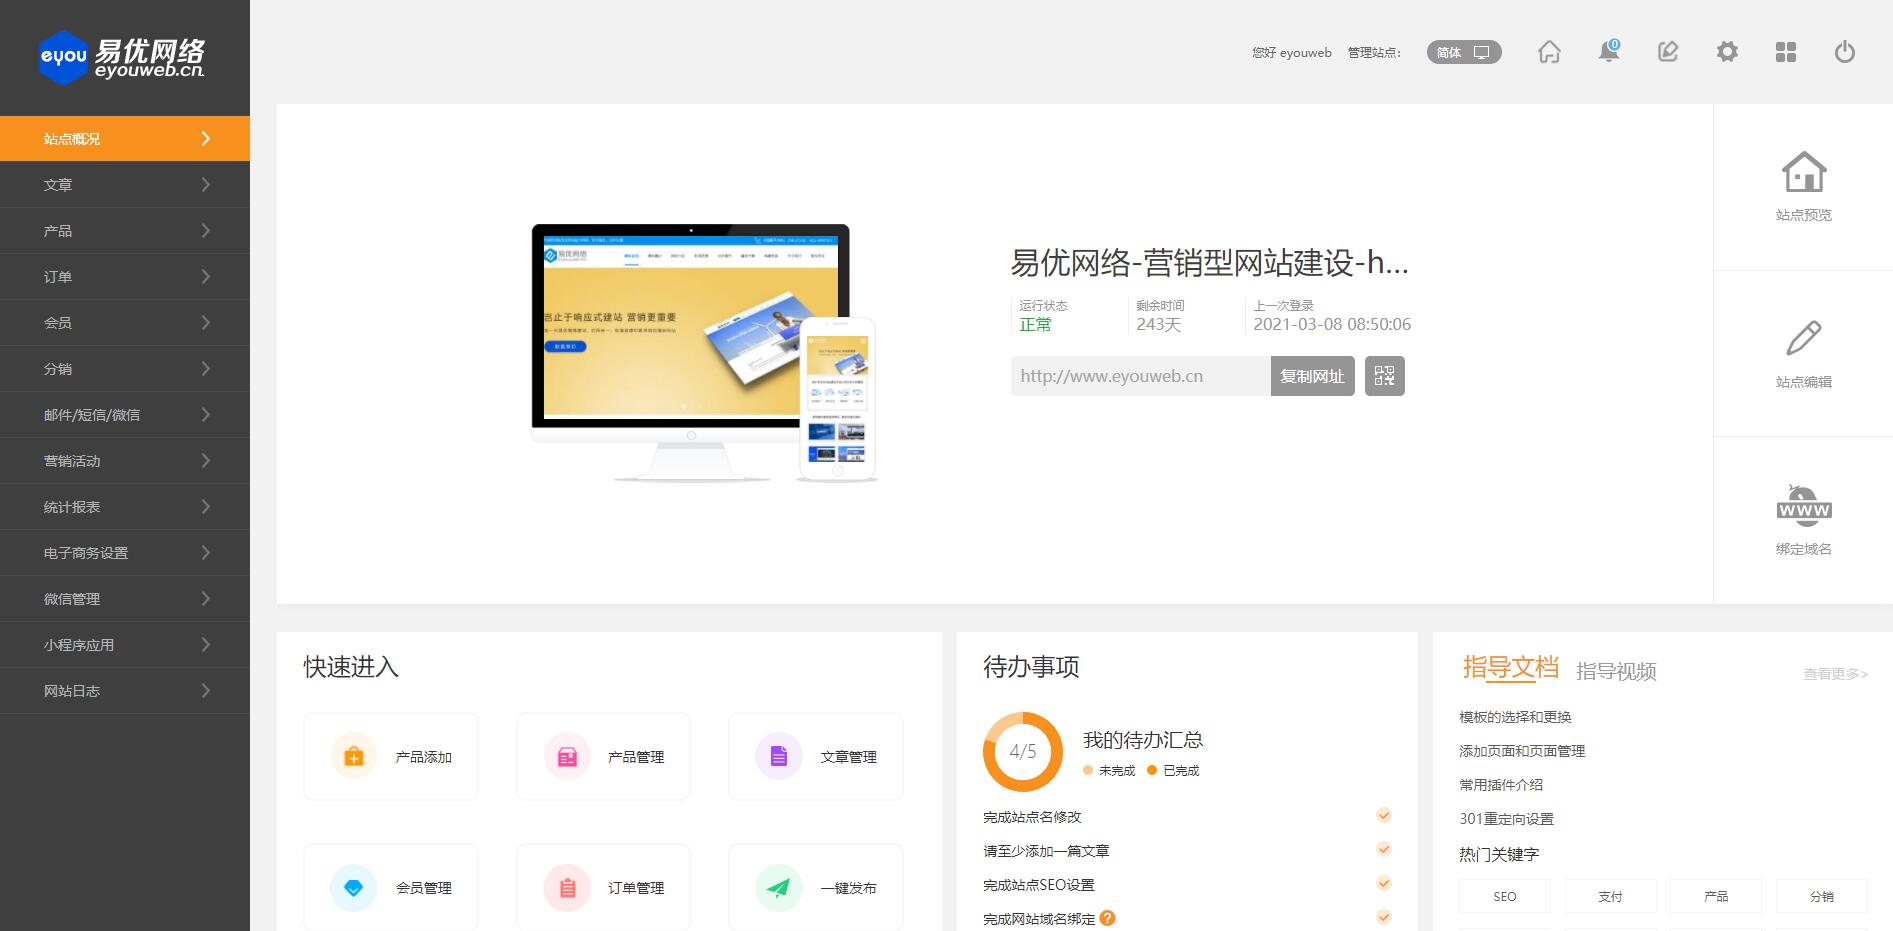Open site settings via the gear icon
Screen dimensions: 1893x931
(x=1727, y=52)
